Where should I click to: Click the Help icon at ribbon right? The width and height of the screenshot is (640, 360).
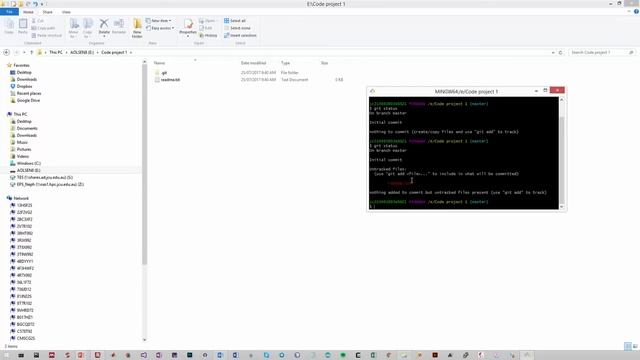point(636,11)
